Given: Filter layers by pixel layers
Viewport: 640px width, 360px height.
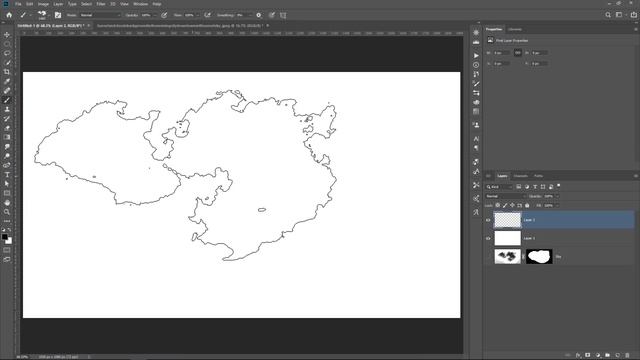Looking at the screenshot, I should click(519, 187).
